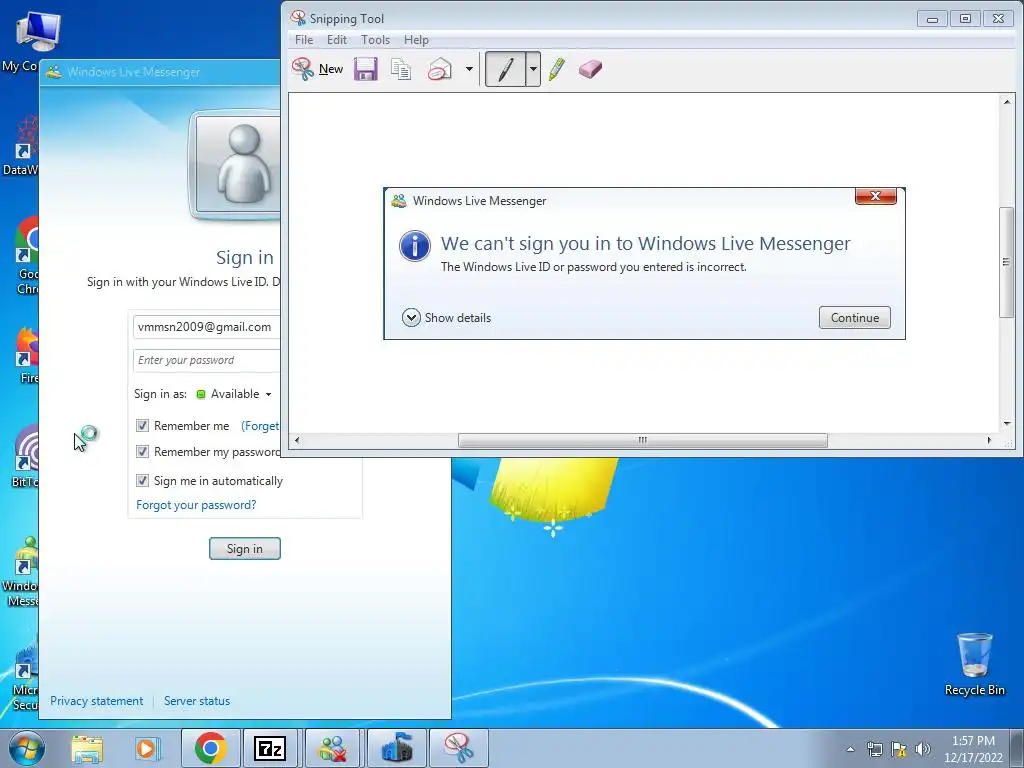This screenshot has width=1024, height=768.
Task: Maximize the Snipping Tool window
Action: pyautogui.click(x=965, y=19)
